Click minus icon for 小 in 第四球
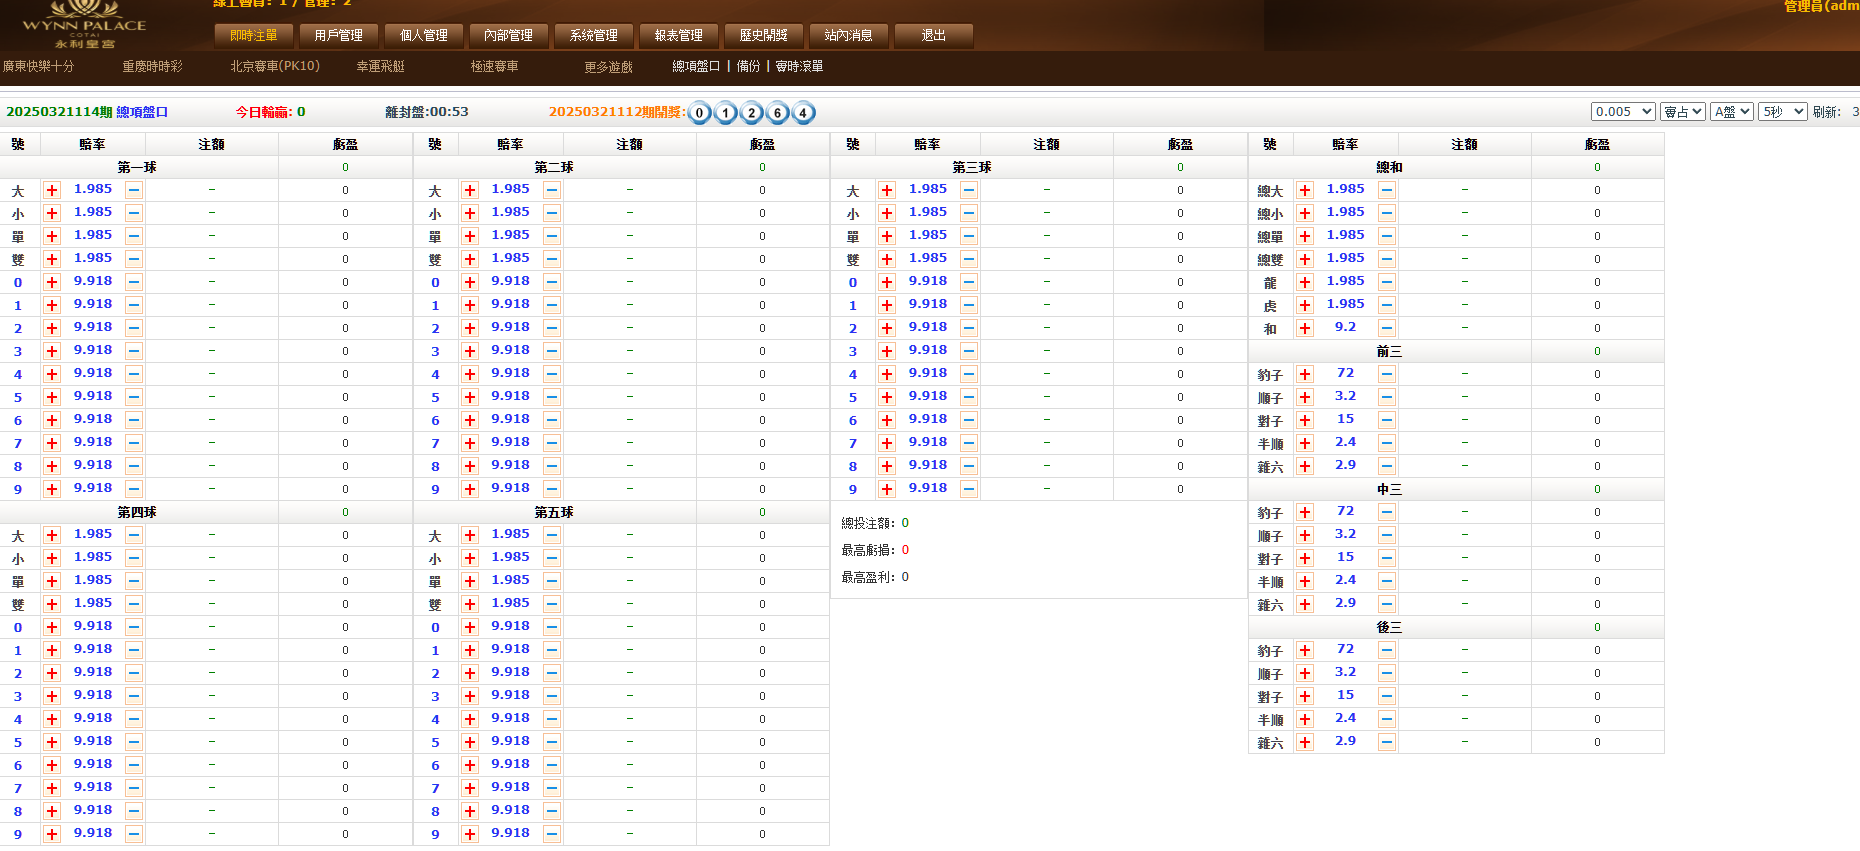 pyautogui.click(x=134, y=558)
